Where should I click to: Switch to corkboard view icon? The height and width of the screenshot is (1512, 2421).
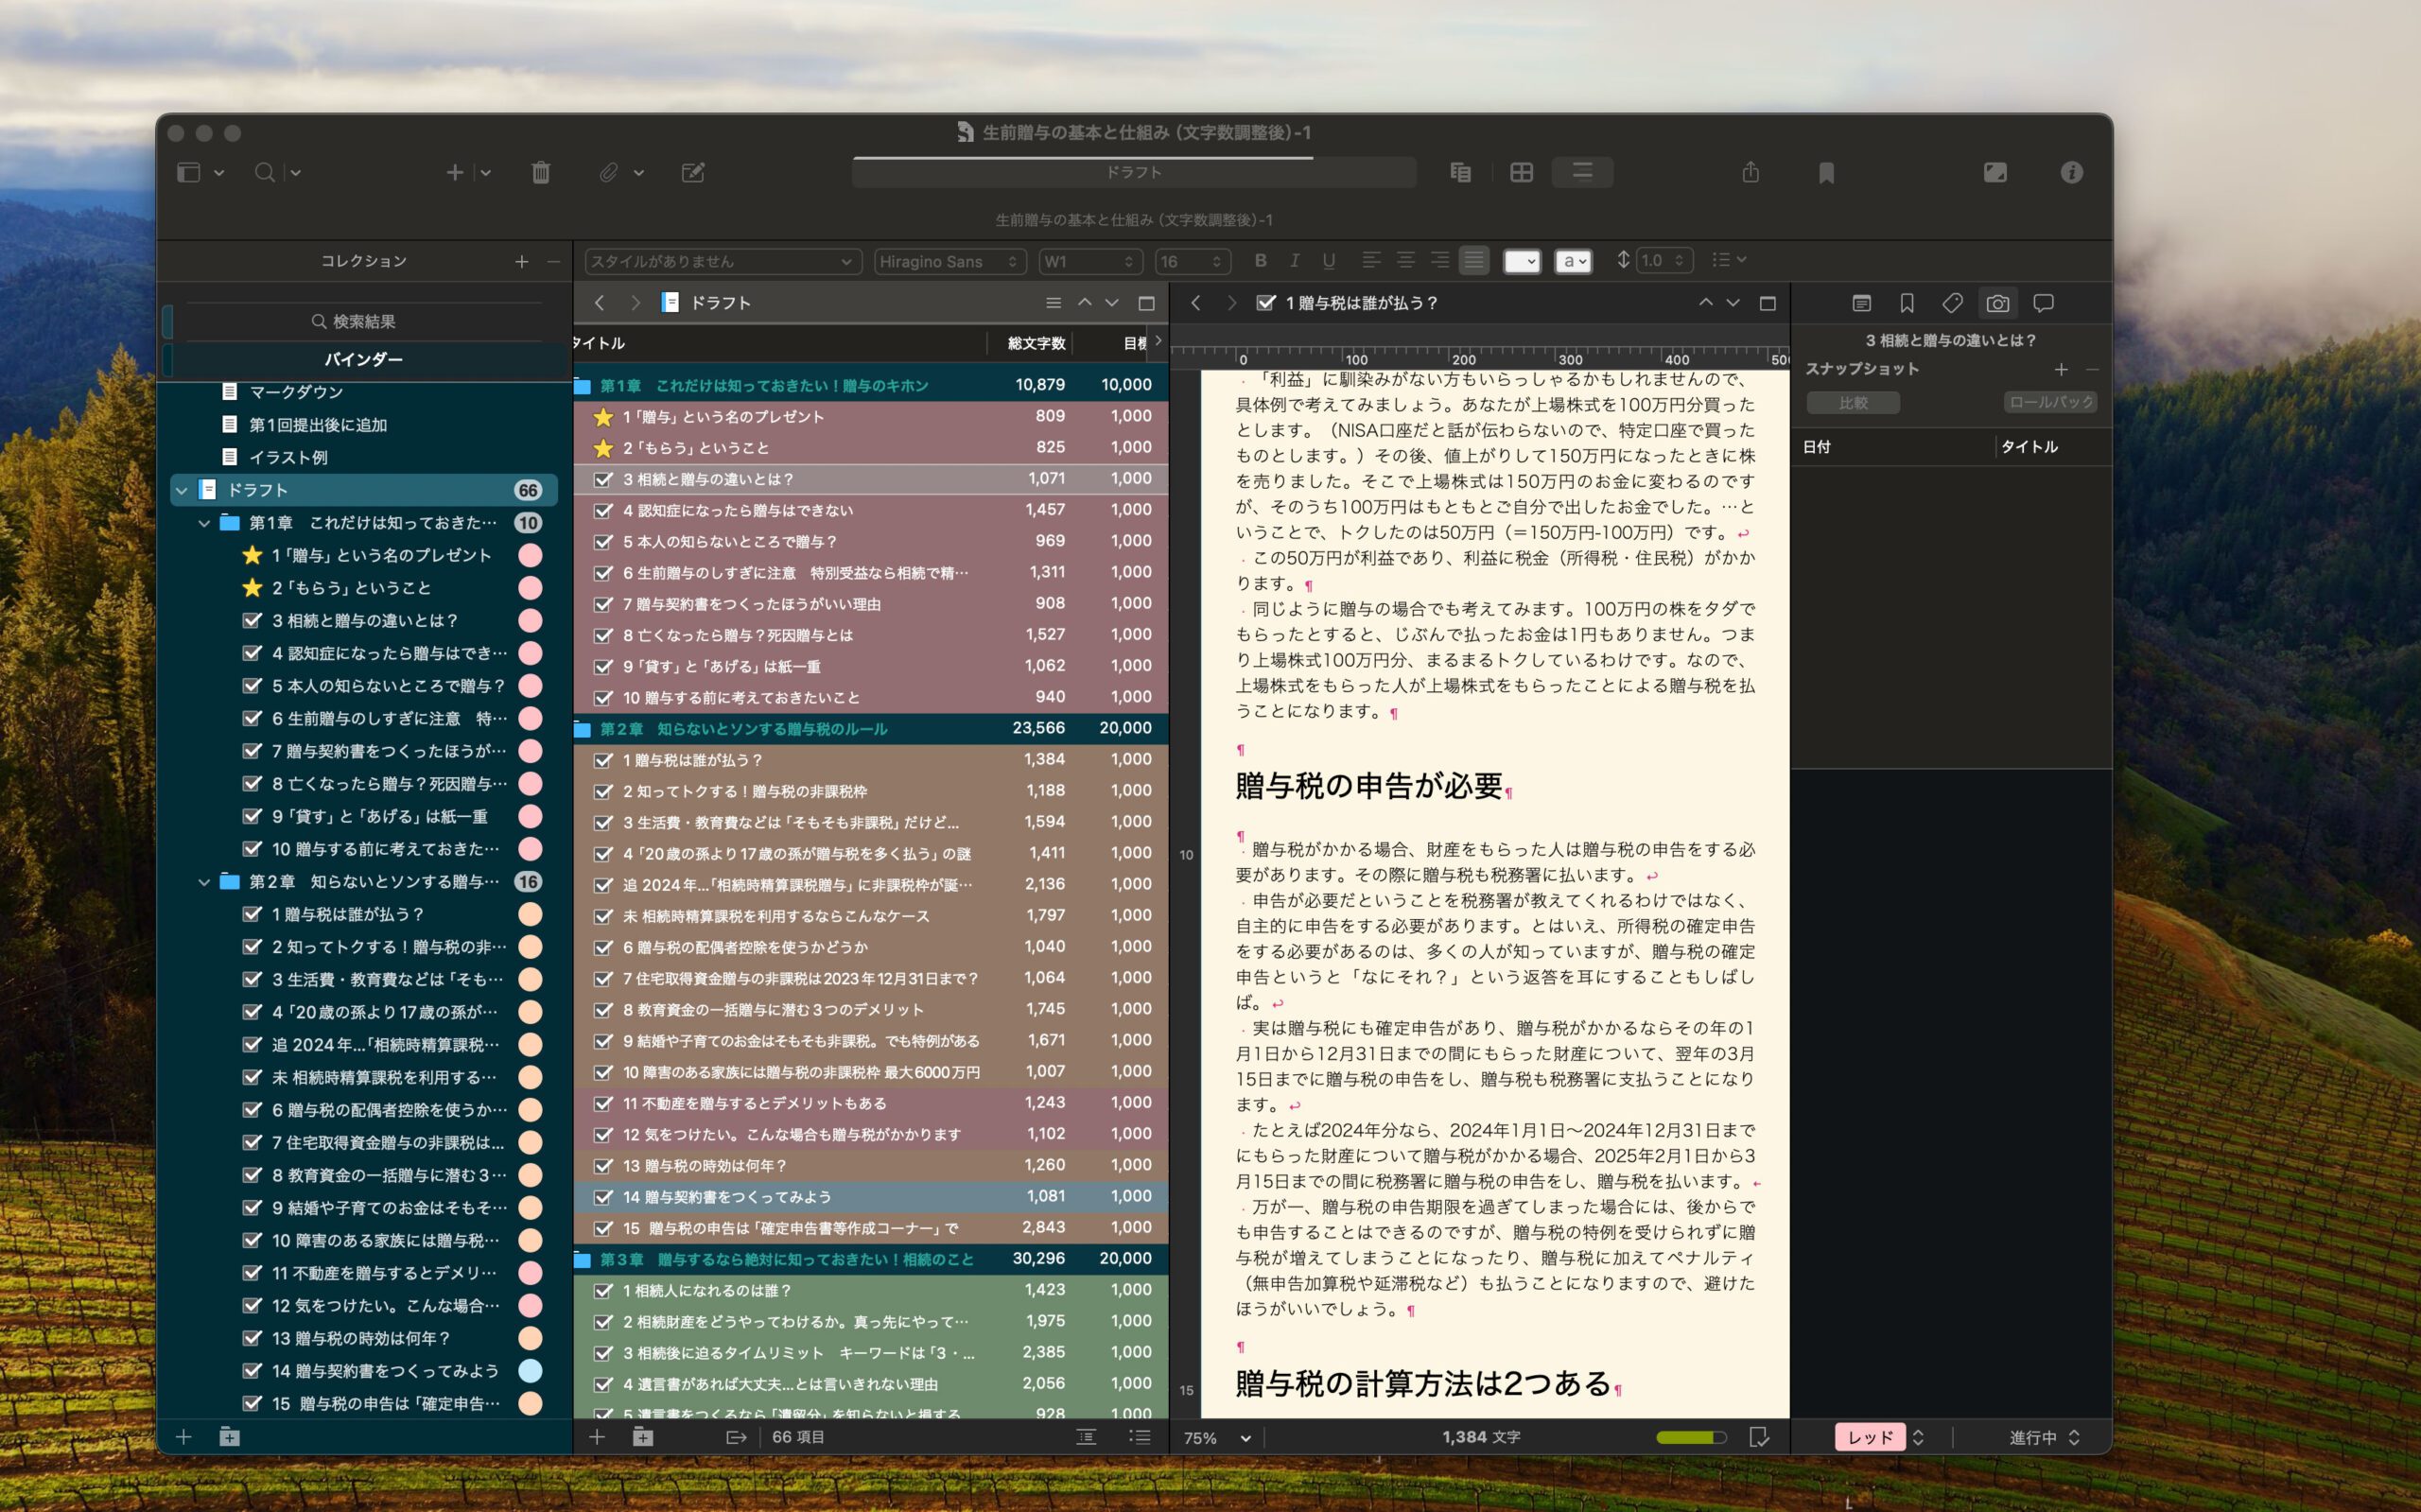(1521, 173)
